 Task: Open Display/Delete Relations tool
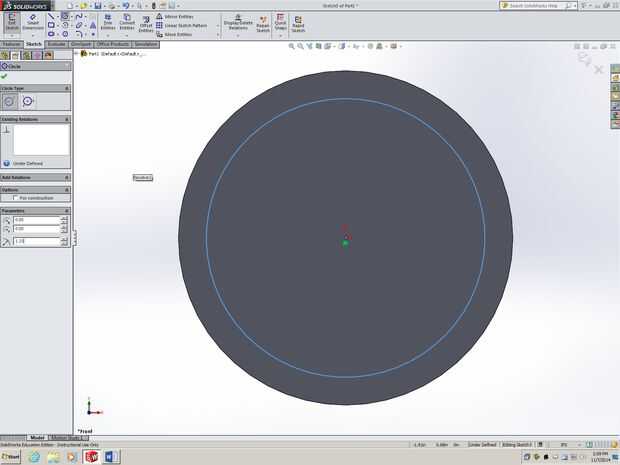(x=238, y=23)
